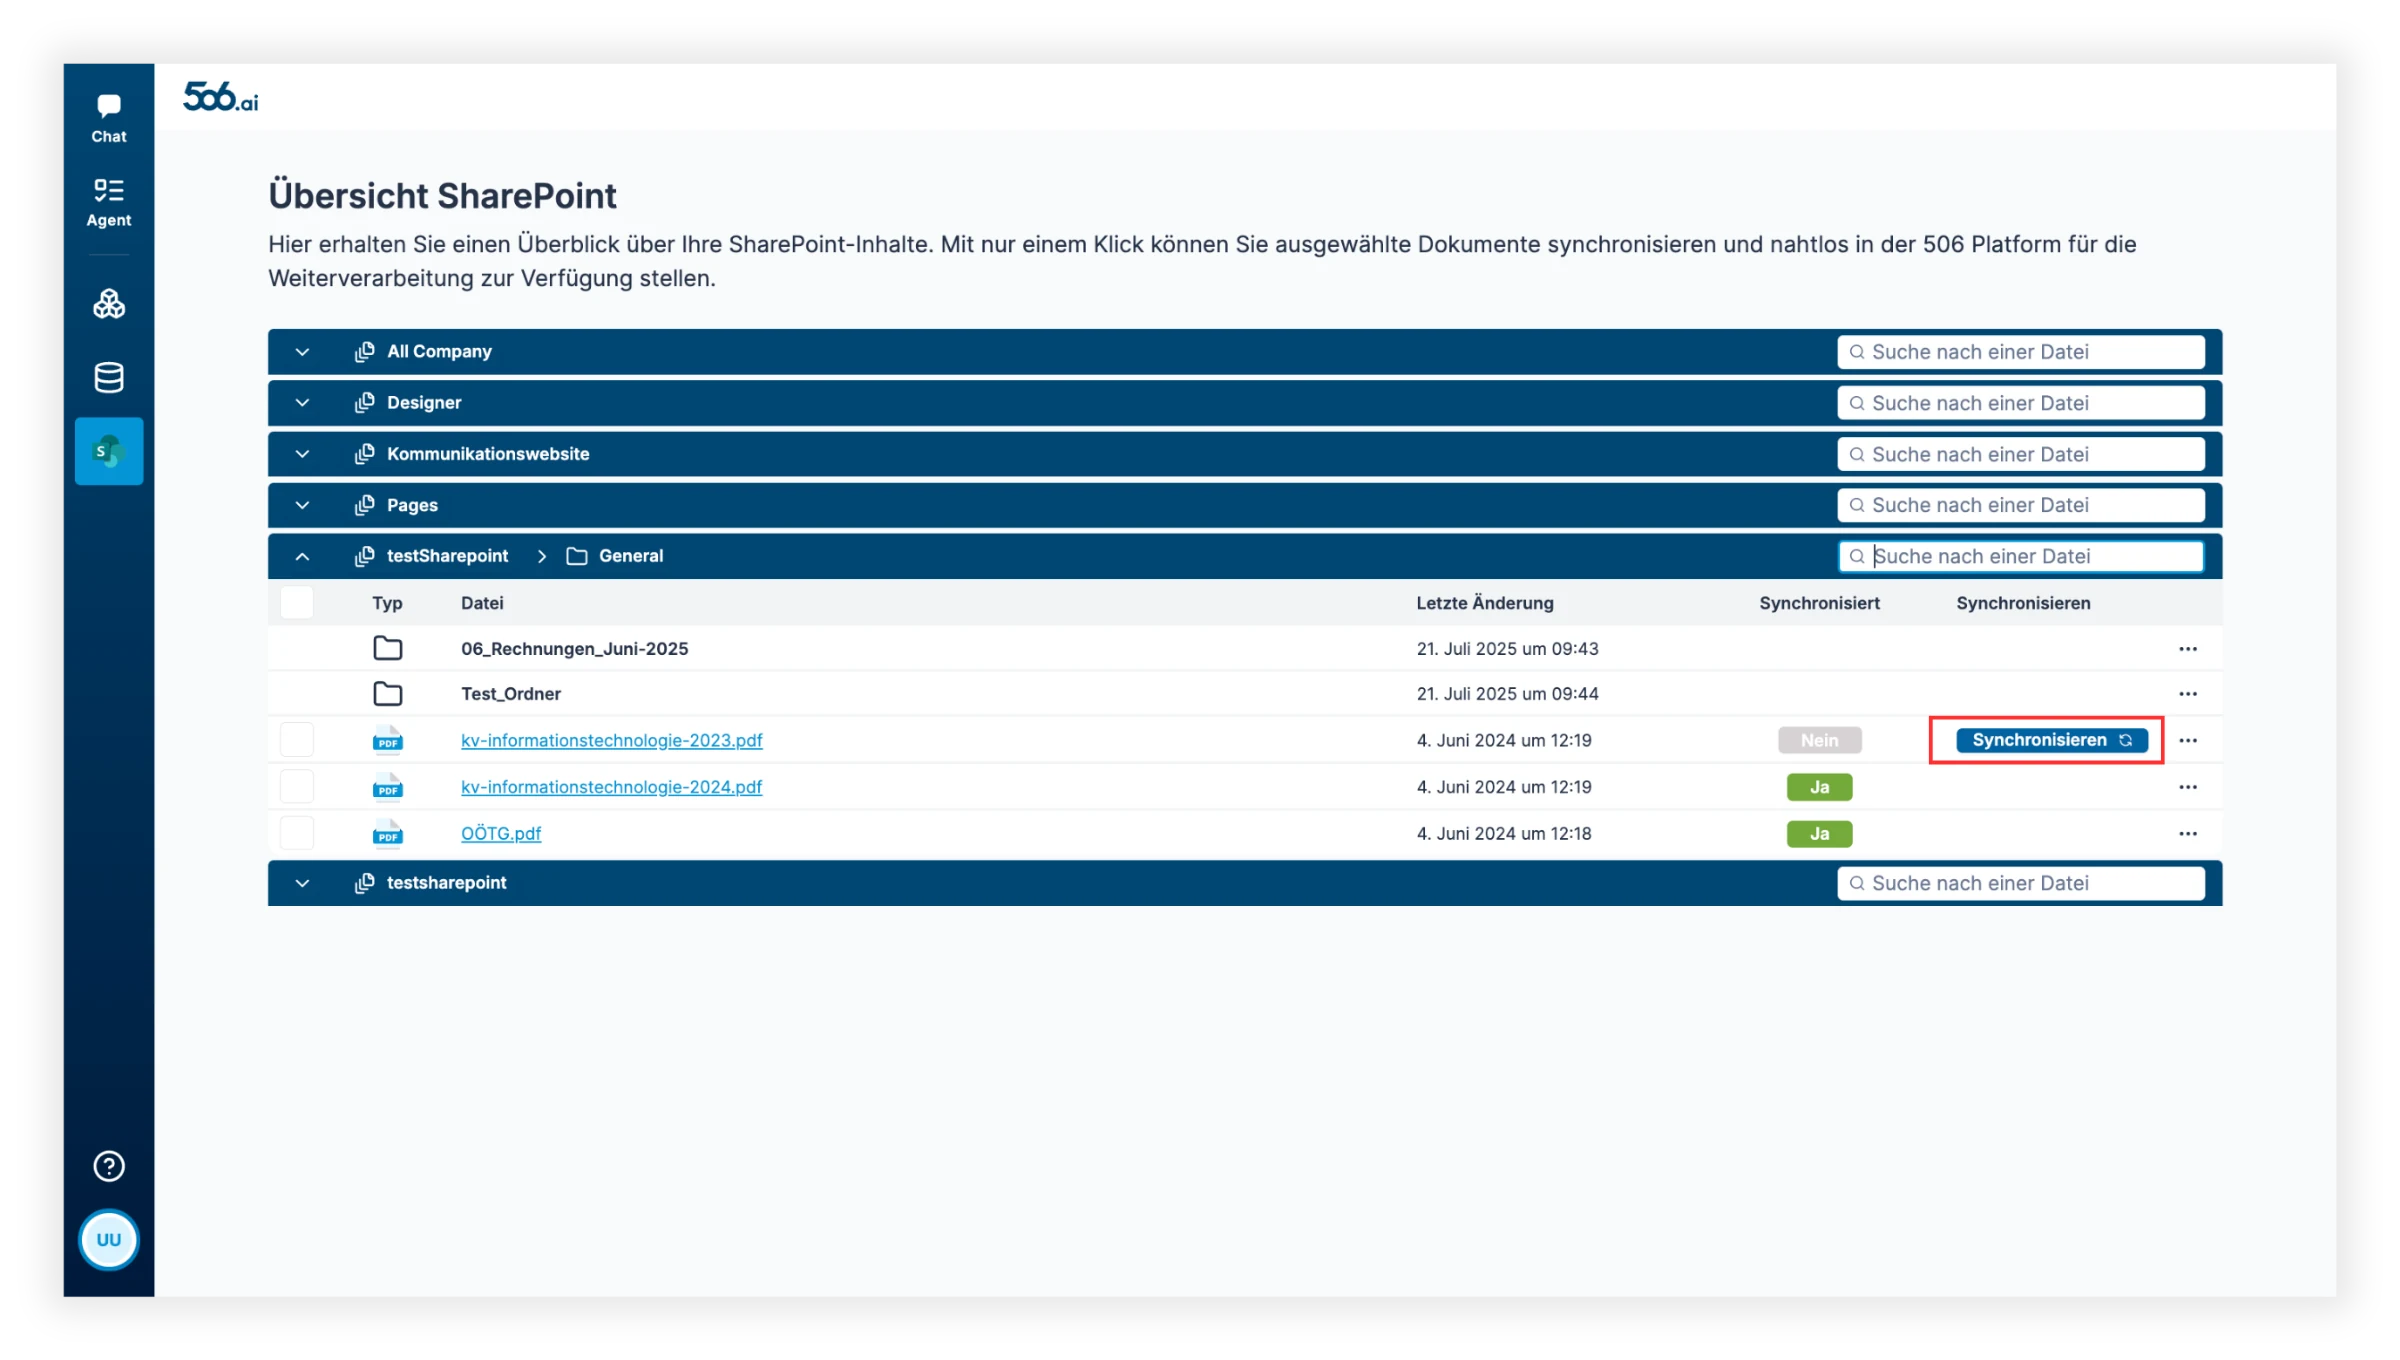Focus file search in lowercase testsharepoint row
The width and height of the screenshot is (2400, 1360).
click(2021, 883)
